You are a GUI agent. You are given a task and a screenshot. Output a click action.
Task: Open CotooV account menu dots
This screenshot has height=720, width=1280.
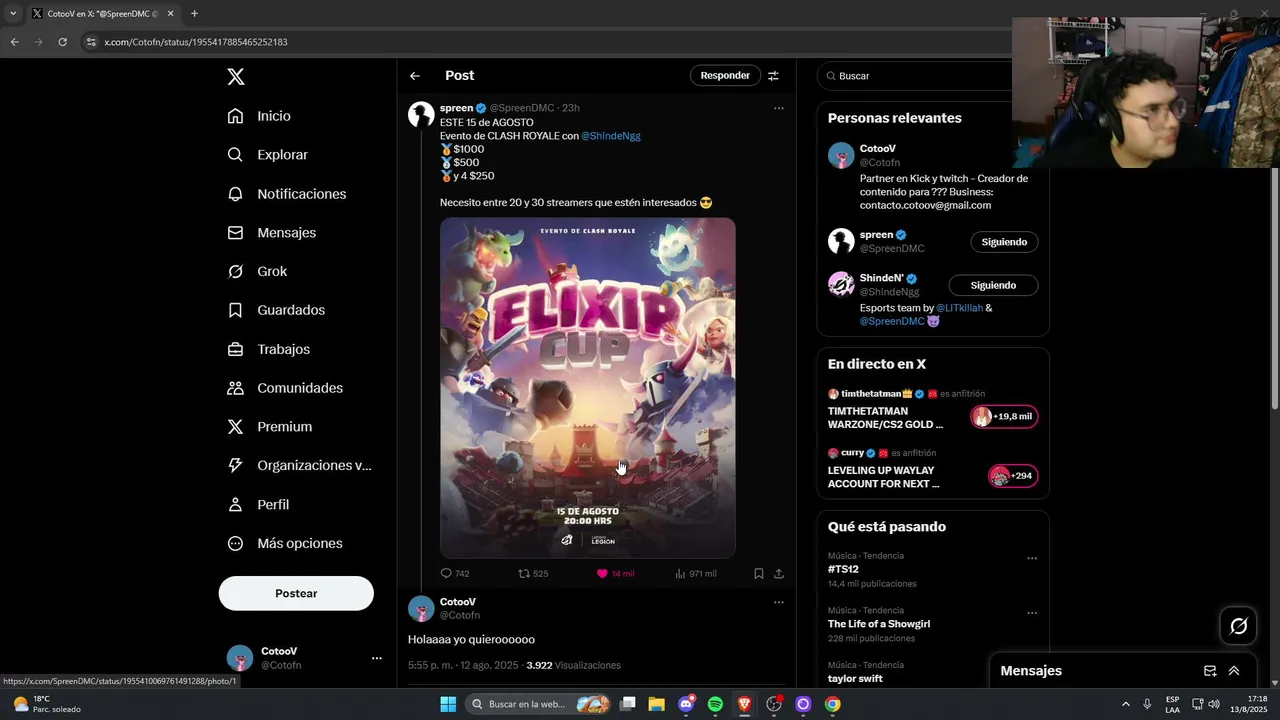coord(377,658)
